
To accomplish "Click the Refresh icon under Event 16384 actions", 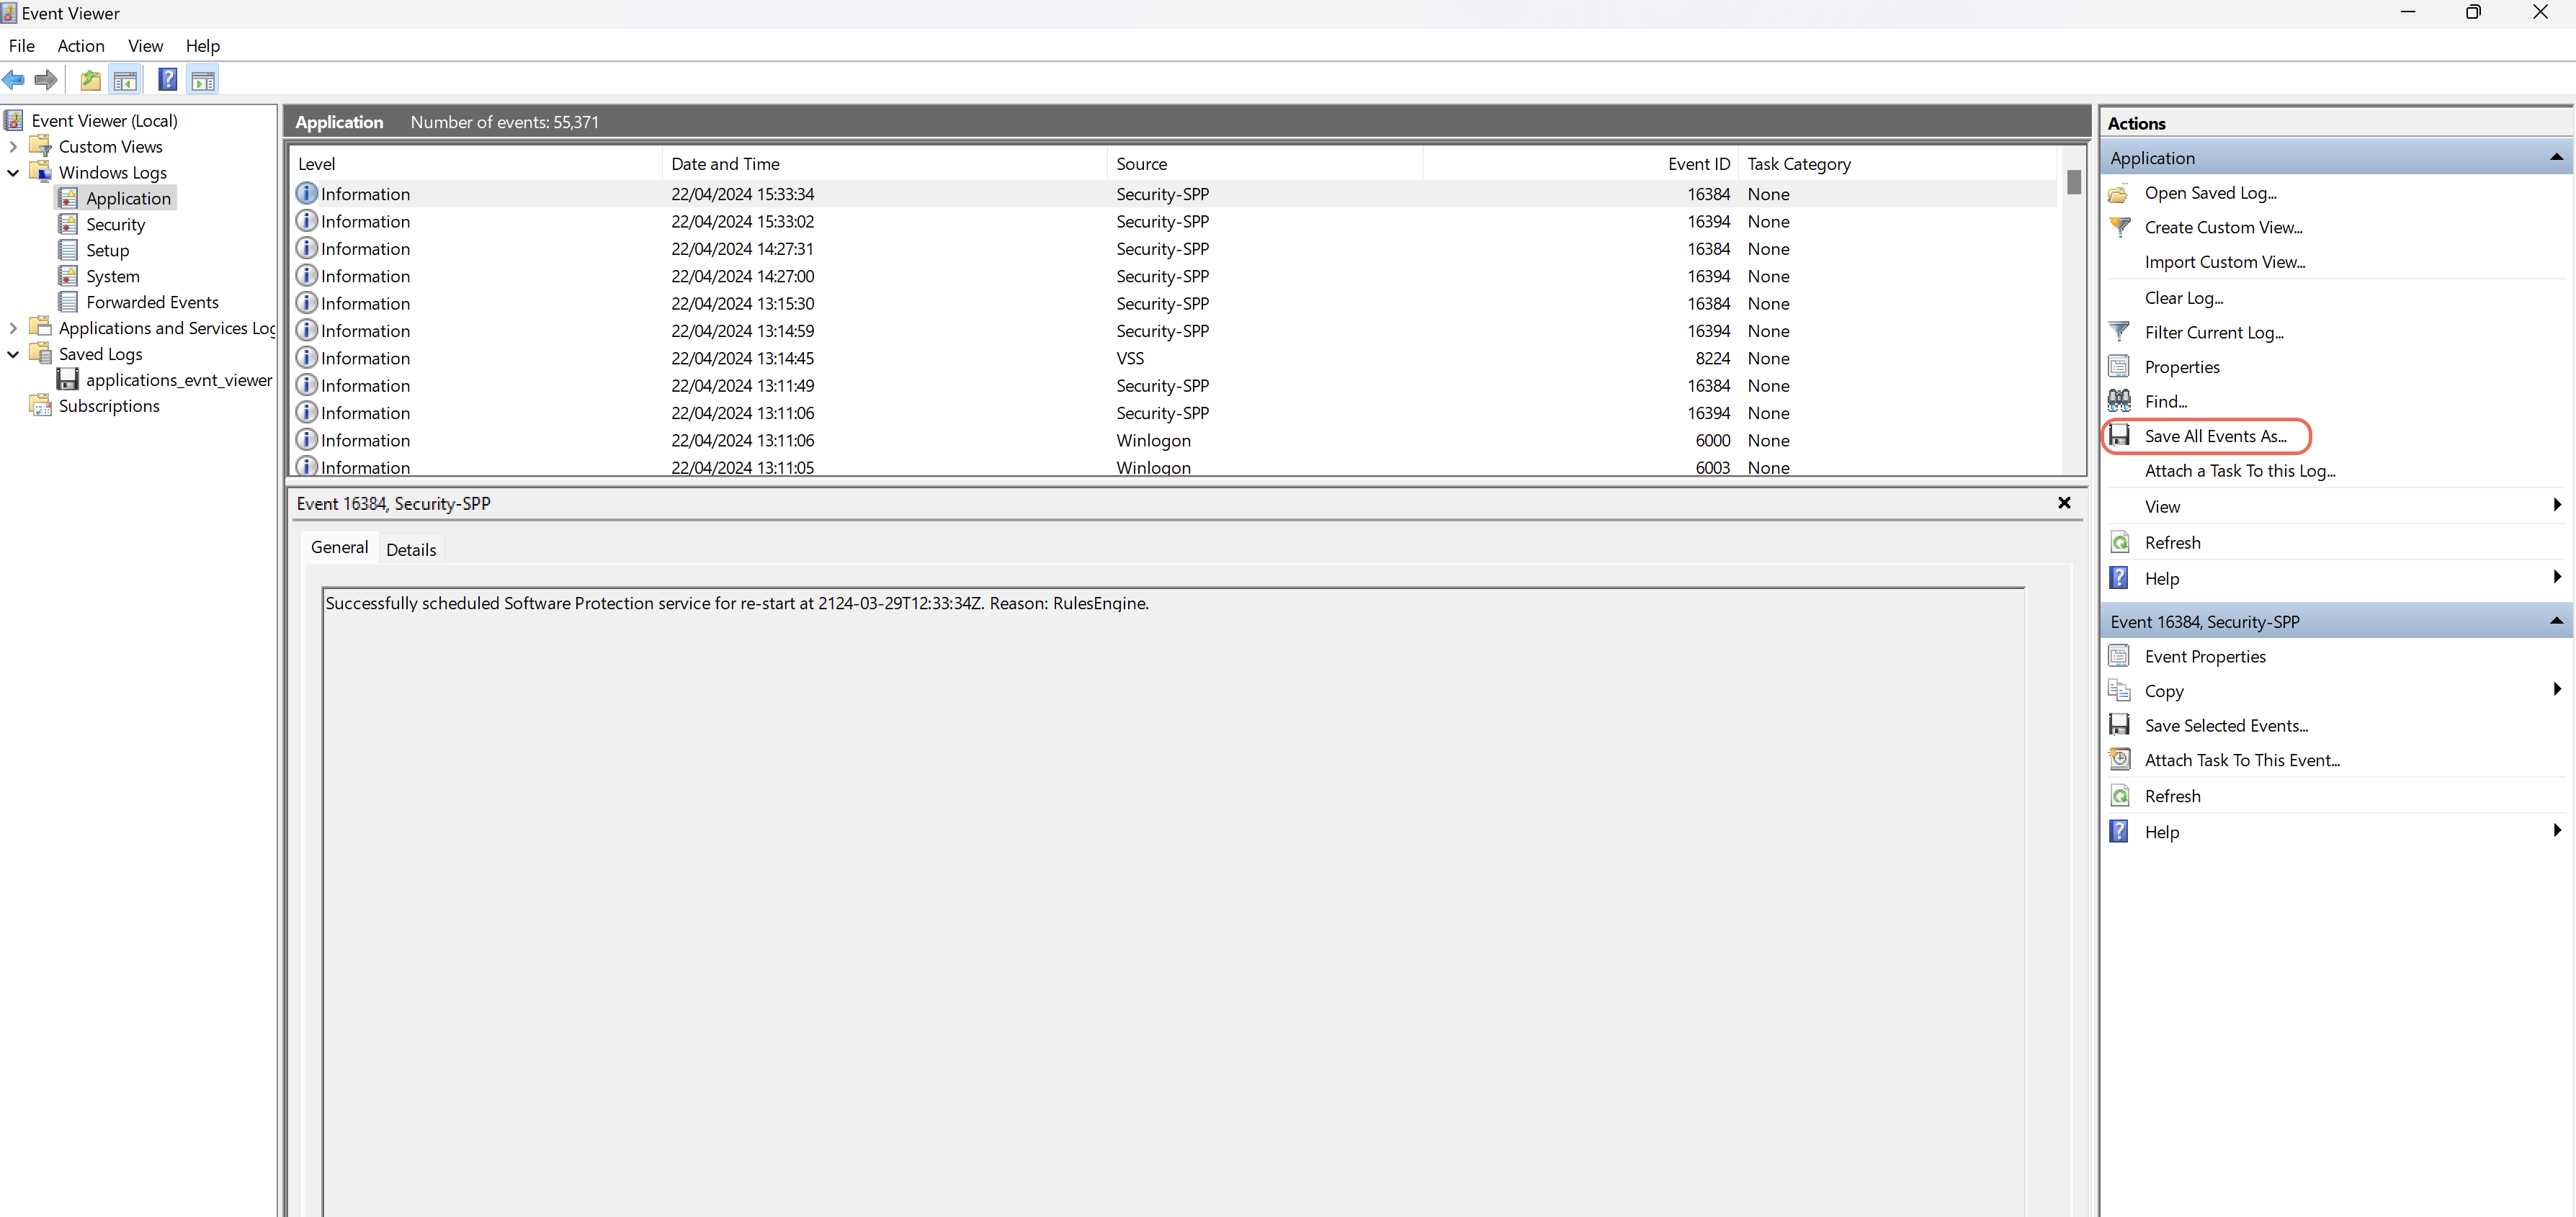I will [x=2119, y=795].
